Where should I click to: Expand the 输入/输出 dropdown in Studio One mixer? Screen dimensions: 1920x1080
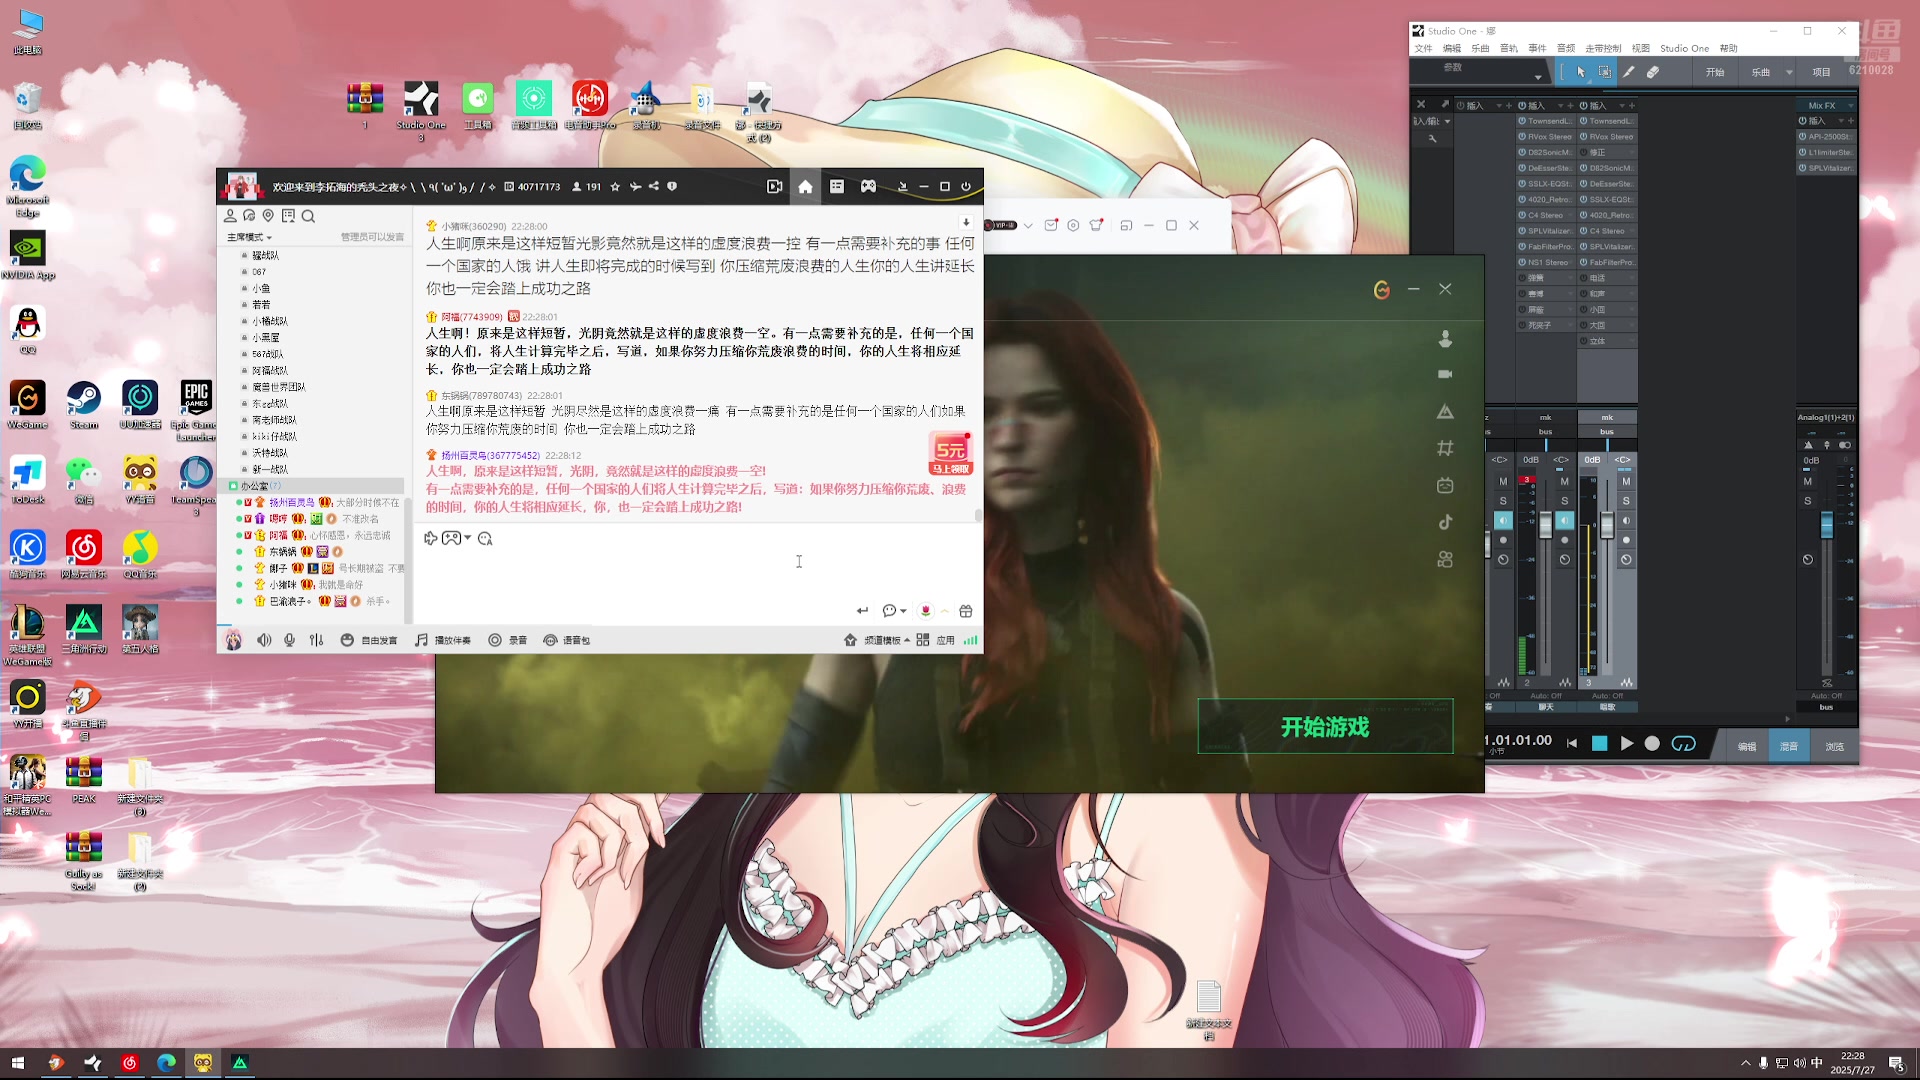[1447, 121]
